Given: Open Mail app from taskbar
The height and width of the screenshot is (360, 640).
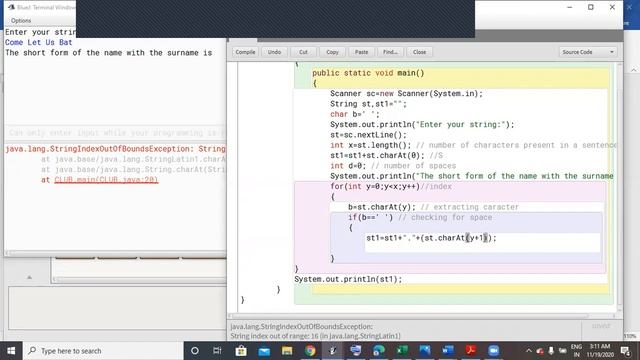Looking at the screenshot, I should (x=264, y=351).
